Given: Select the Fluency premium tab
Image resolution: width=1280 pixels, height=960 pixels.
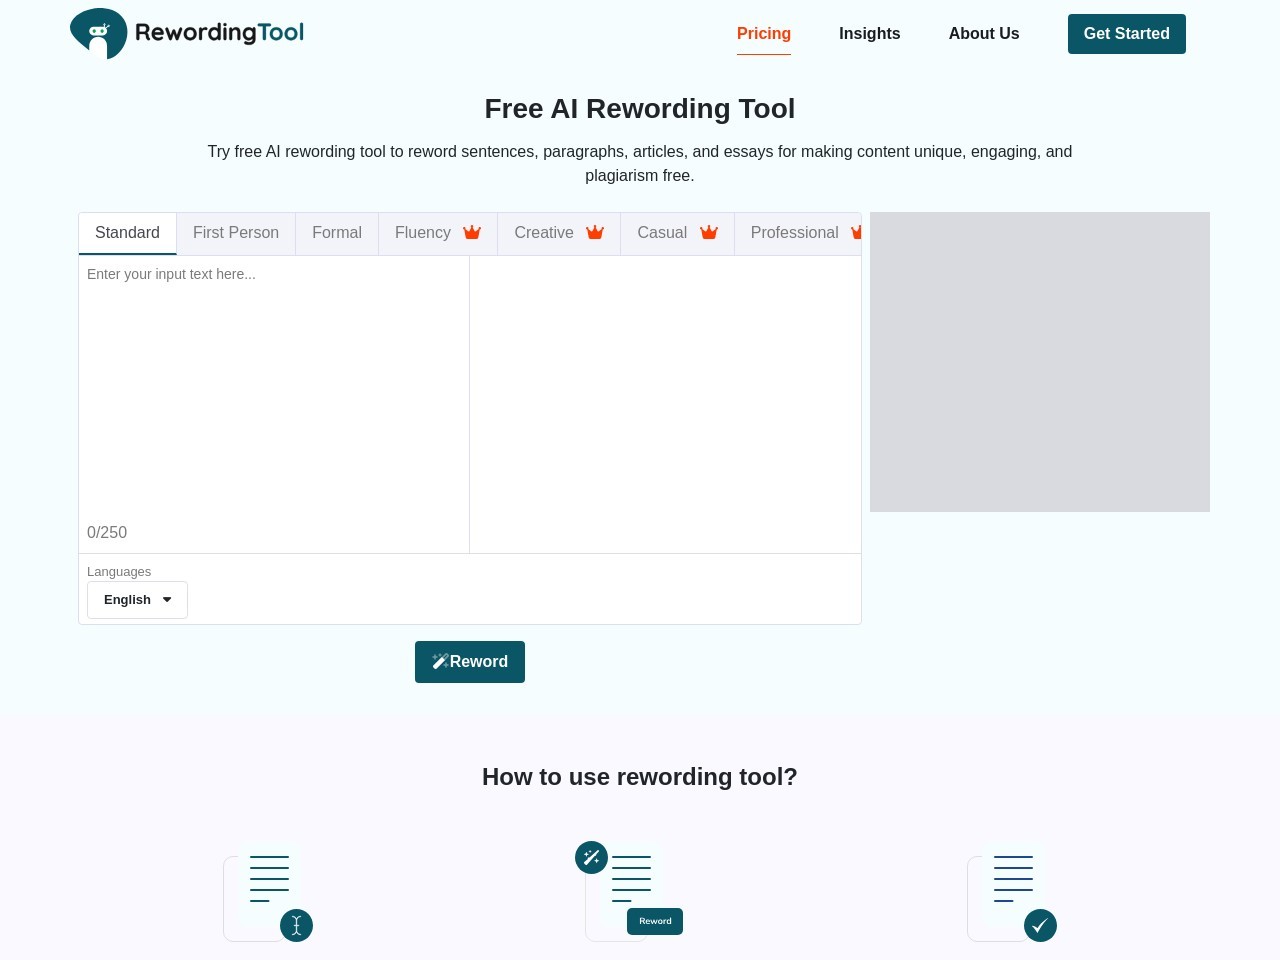Looking at the screenshot, I should [438, 233].
